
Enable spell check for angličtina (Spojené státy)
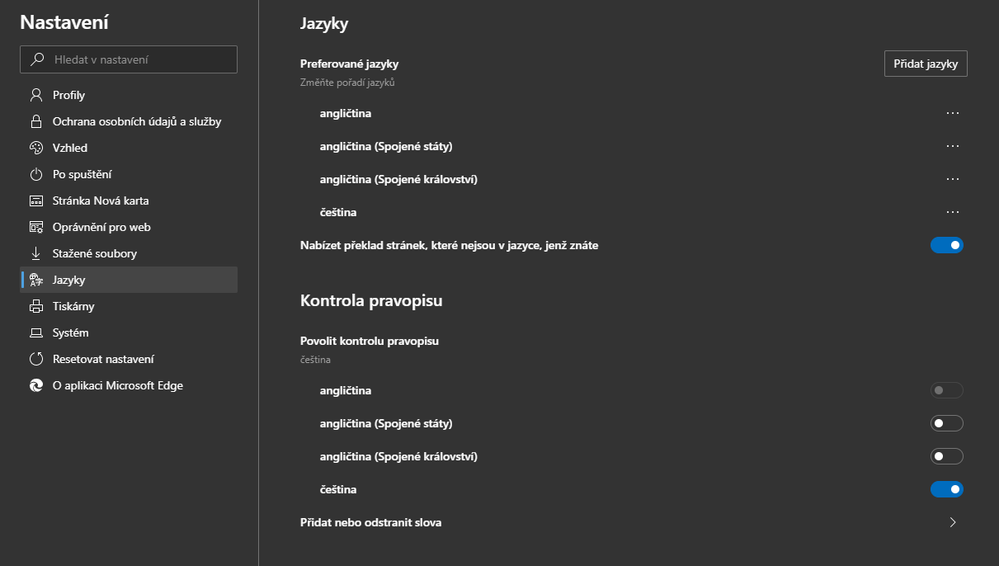point(946,424)
